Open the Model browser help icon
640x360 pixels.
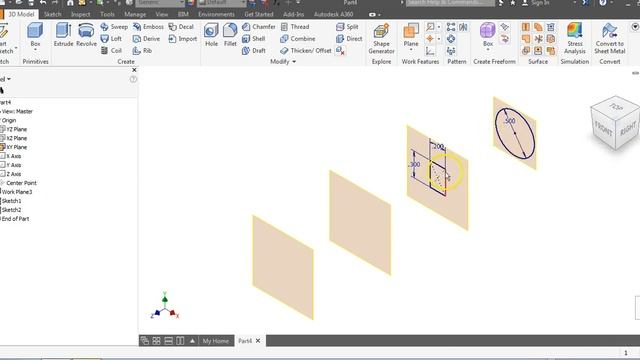click(x=133, y=80)
